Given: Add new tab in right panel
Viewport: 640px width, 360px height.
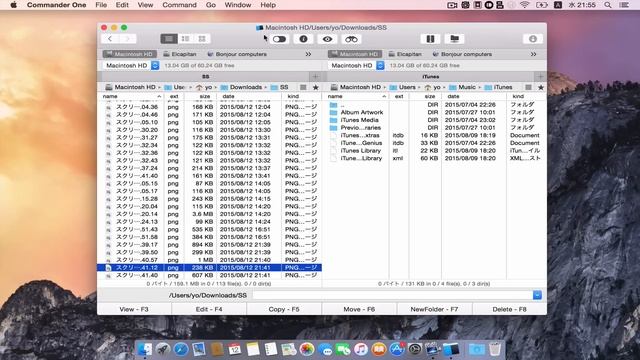Looking at the screenshot, I should tap(540, 76).
